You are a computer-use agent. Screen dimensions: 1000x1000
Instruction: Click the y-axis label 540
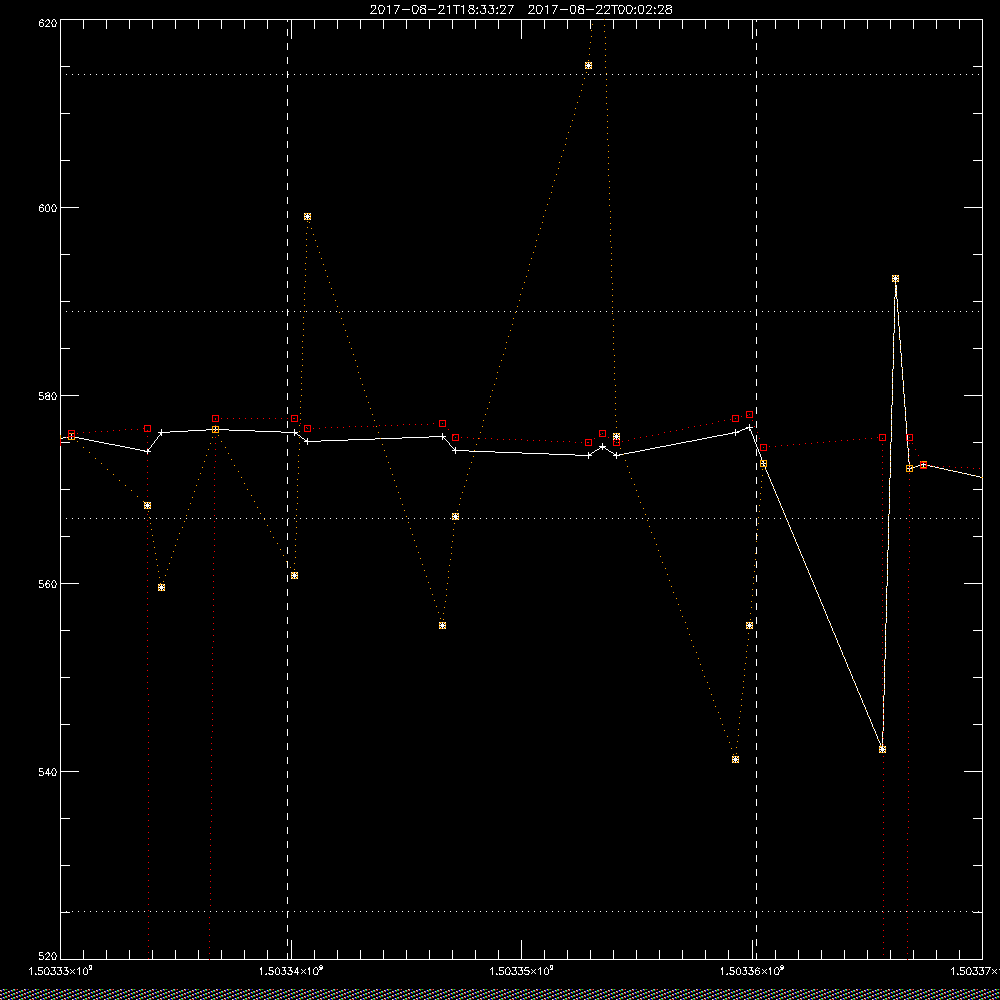[x=48, y=771]
